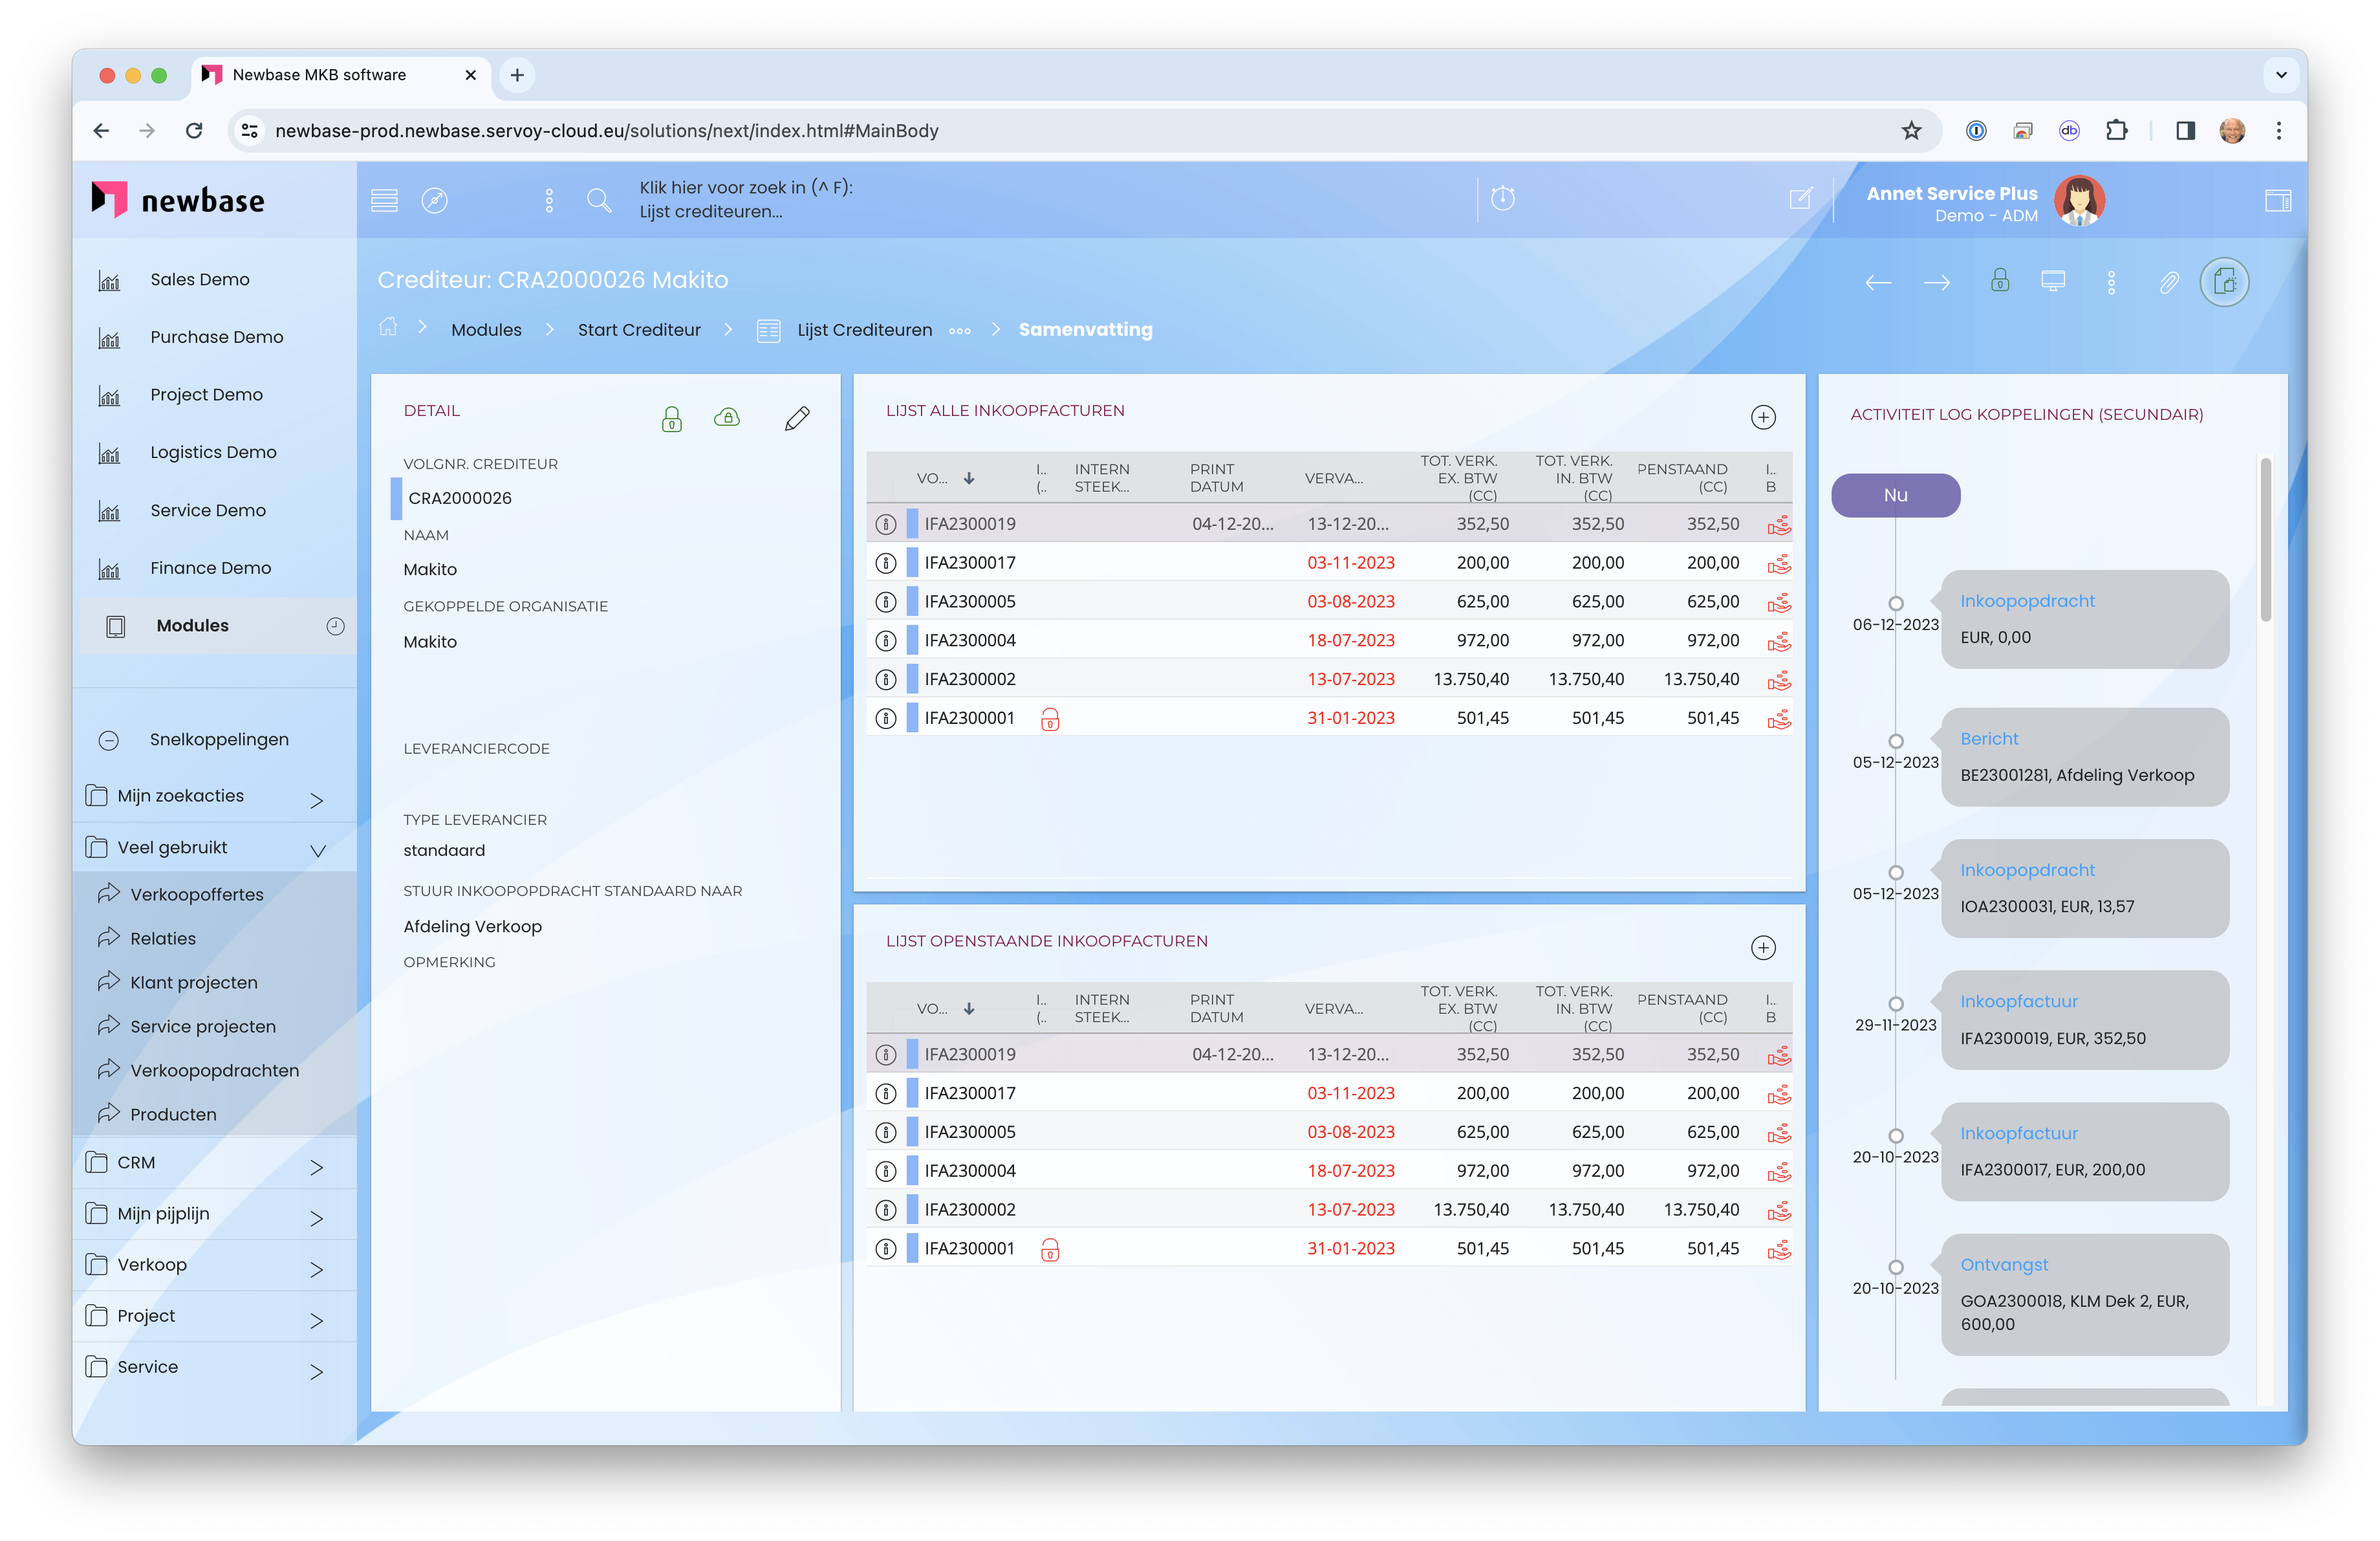Click the green cloud lock icon in Detail
Image resolution: width=2380 pixels, height=1541 pixels.
point(727,417)
